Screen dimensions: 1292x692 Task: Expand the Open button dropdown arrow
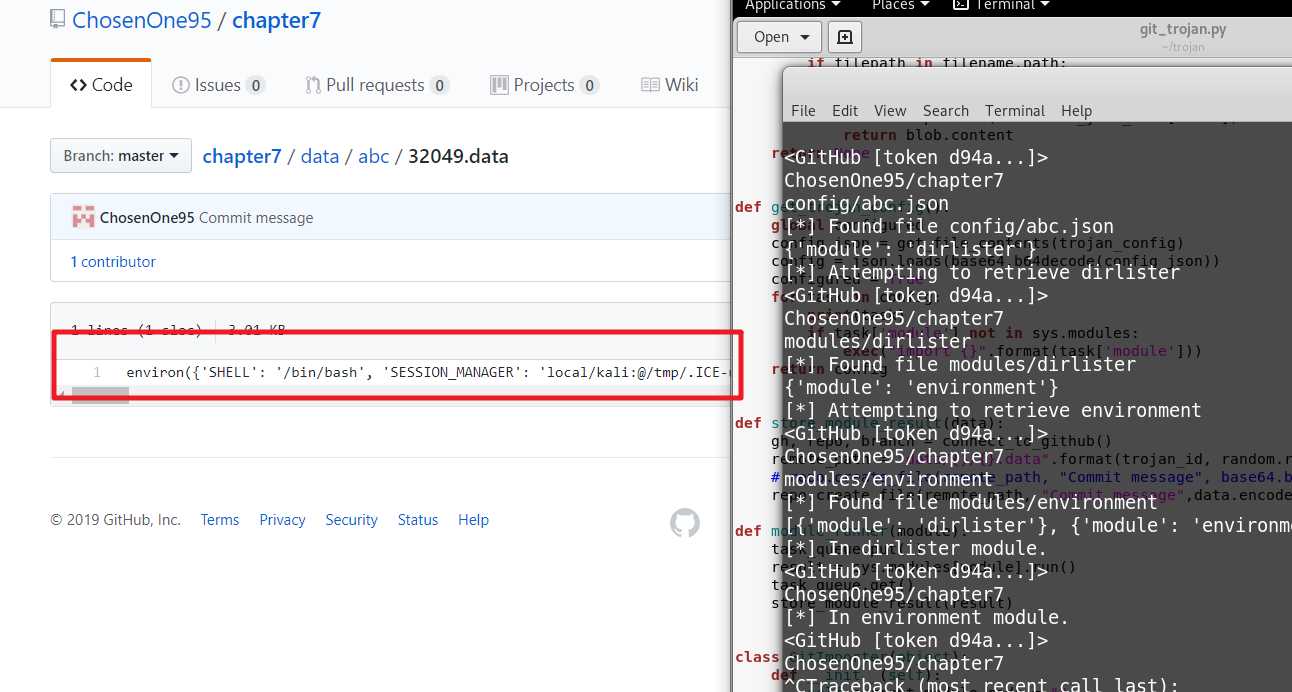coord(805,37)
